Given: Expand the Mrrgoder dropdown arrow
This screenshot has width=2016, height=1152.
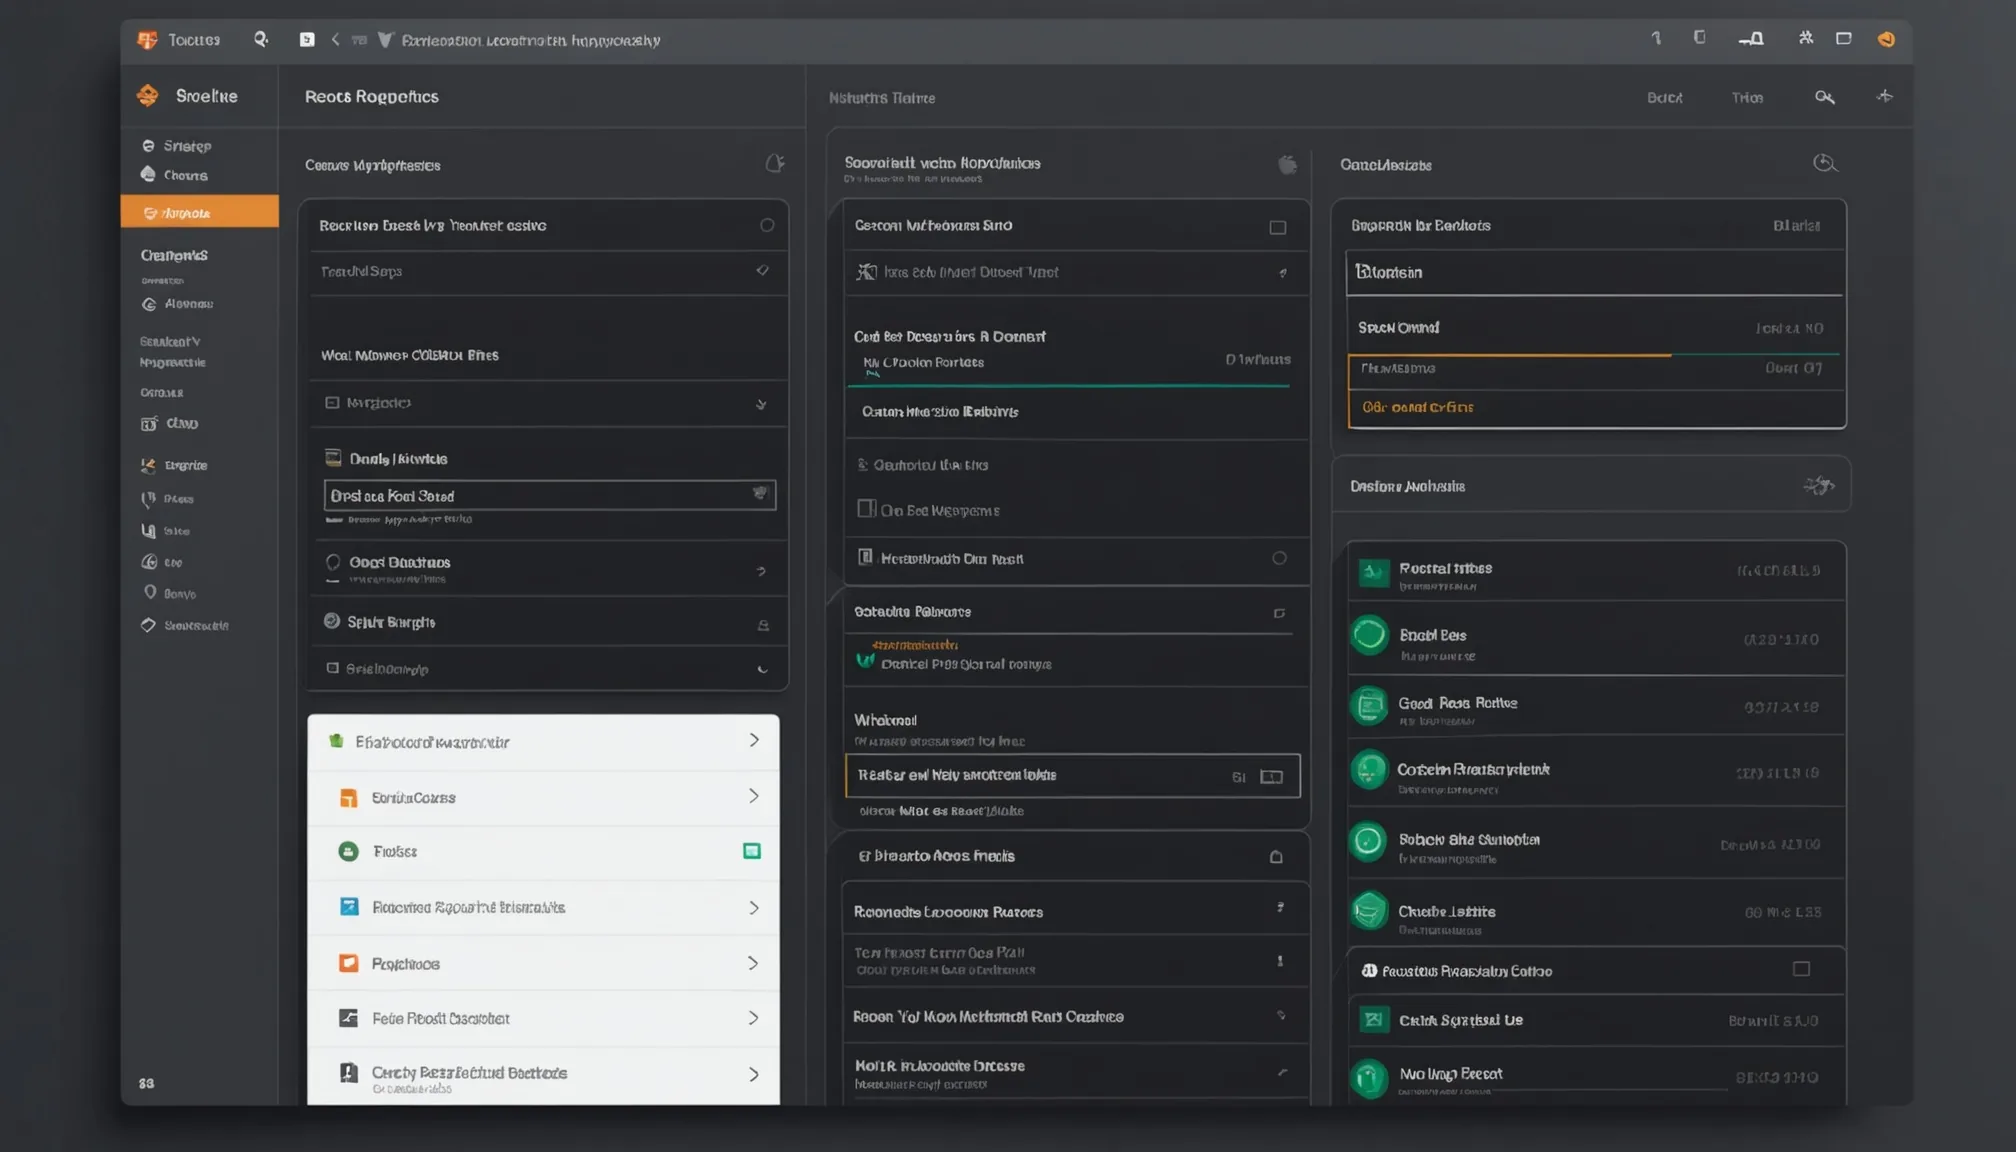Looking at the screenshot, I should (x=761, y=404).
